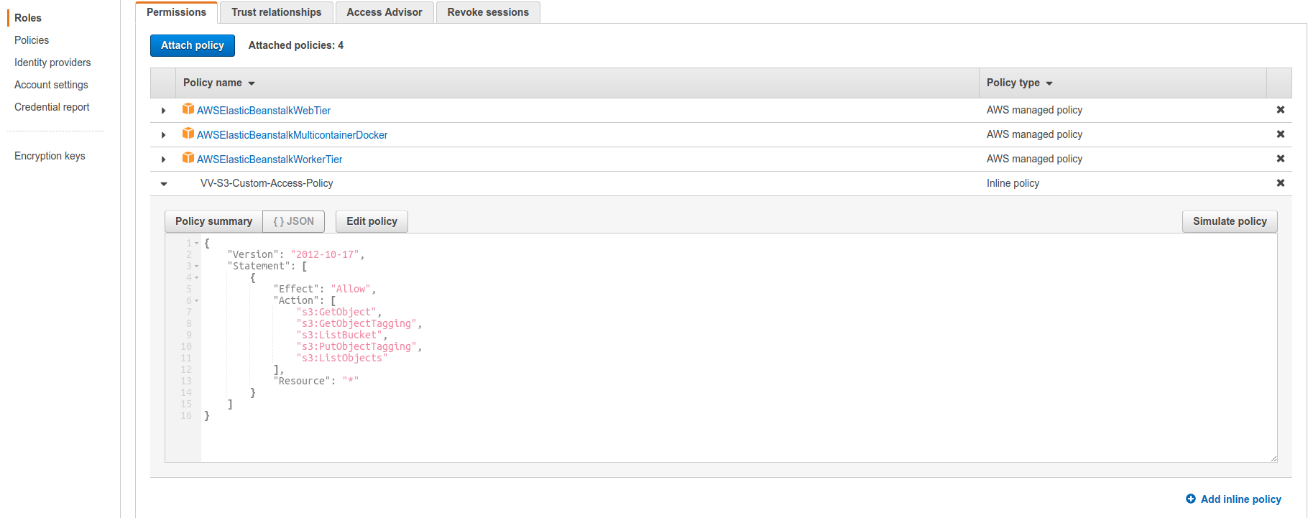Click AWS managed policy cell for WorkerTier row
The image size is (1308, 518).
1034,159
